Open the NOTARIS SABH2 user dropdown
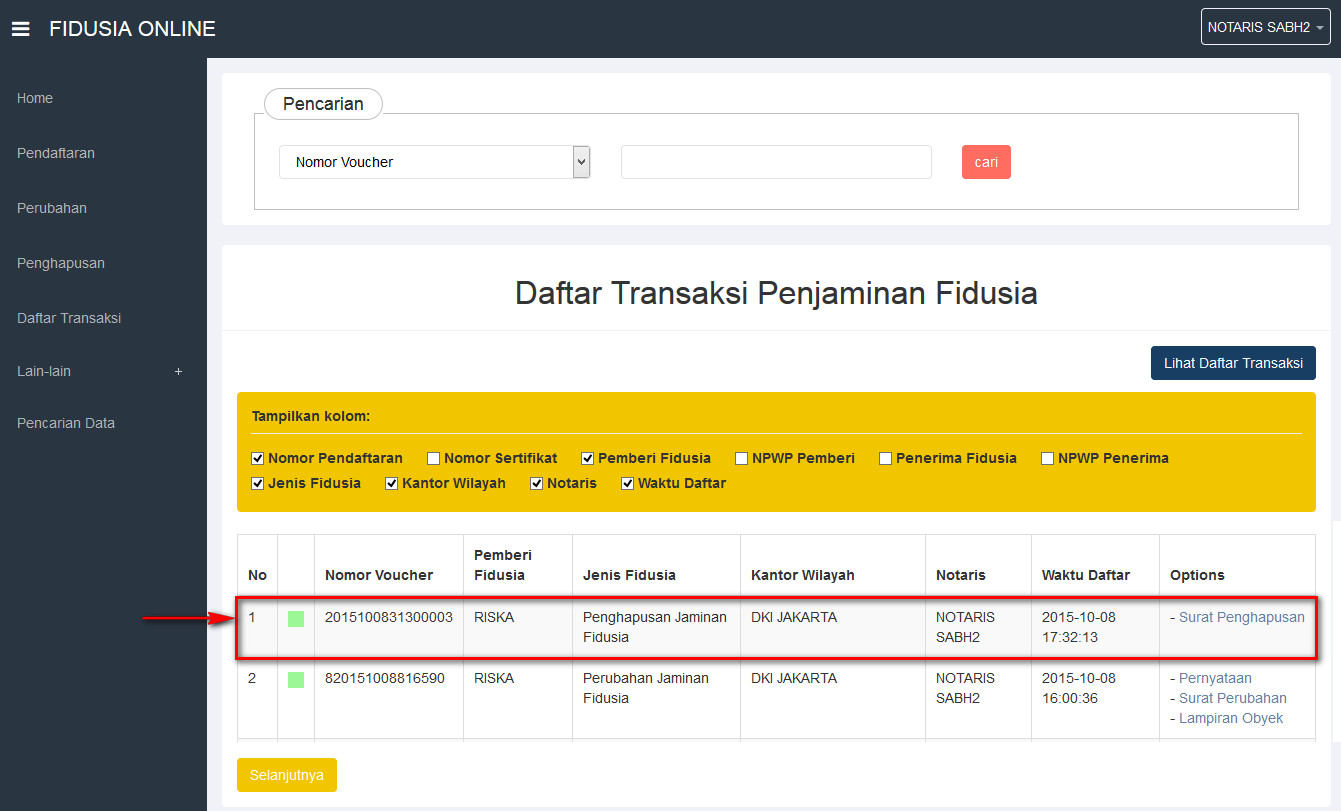The image size is (1341, 811). coord(1265,27)
